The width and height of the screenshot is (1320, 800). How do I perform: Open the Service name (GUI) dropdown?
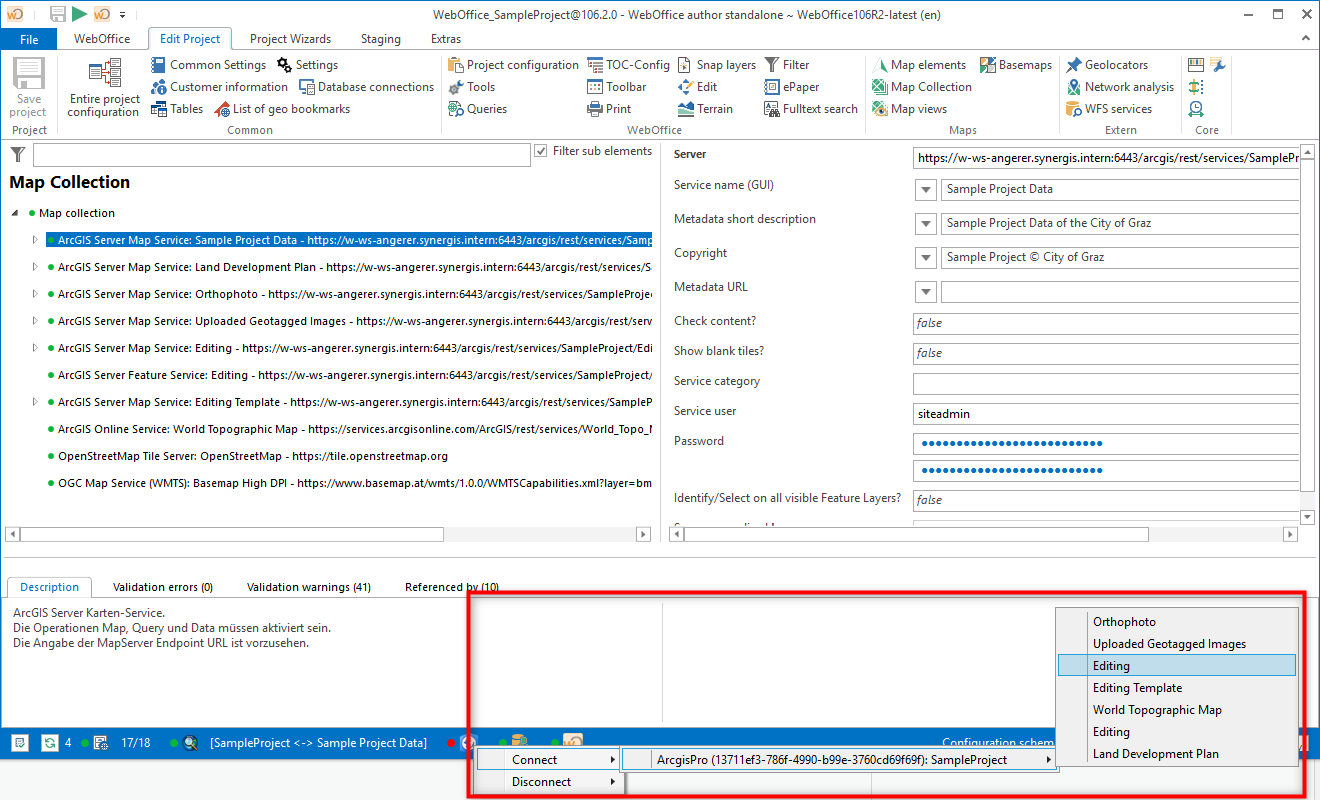(x=925, y=189)
